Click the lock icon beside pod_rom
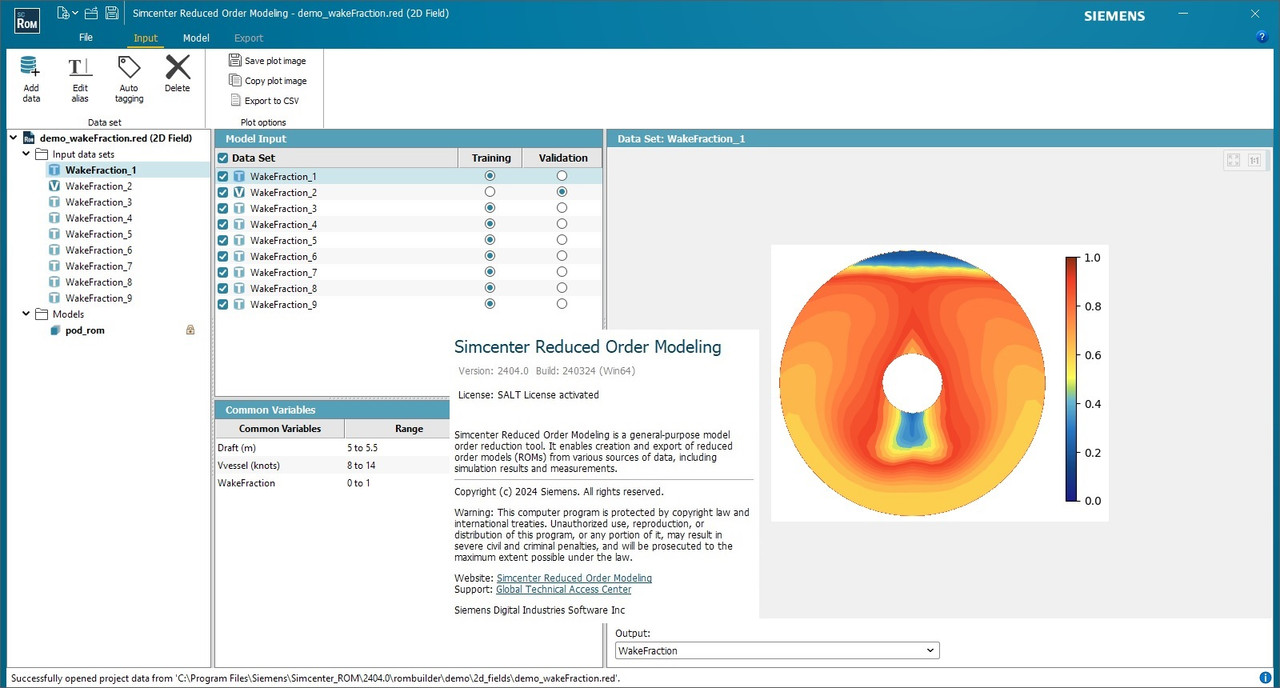The height and width of the screenshot is (688, 1280). pos(190,330)
